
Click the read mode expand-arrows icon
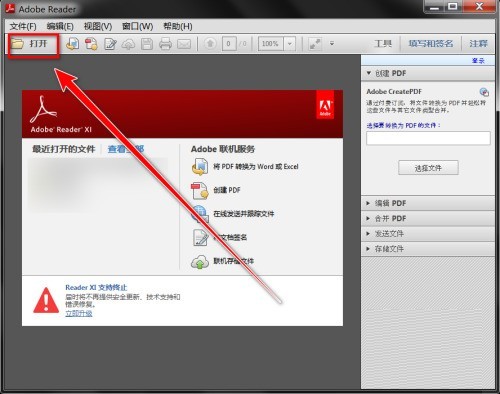pyautogui.click(x=315, y=44)
